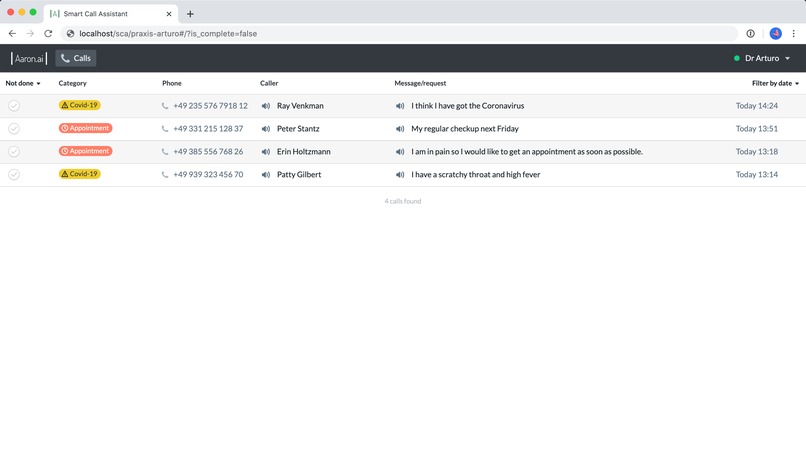
Task: Click the Phone column header
Action: pyautogui.click(x=172, y=83)
